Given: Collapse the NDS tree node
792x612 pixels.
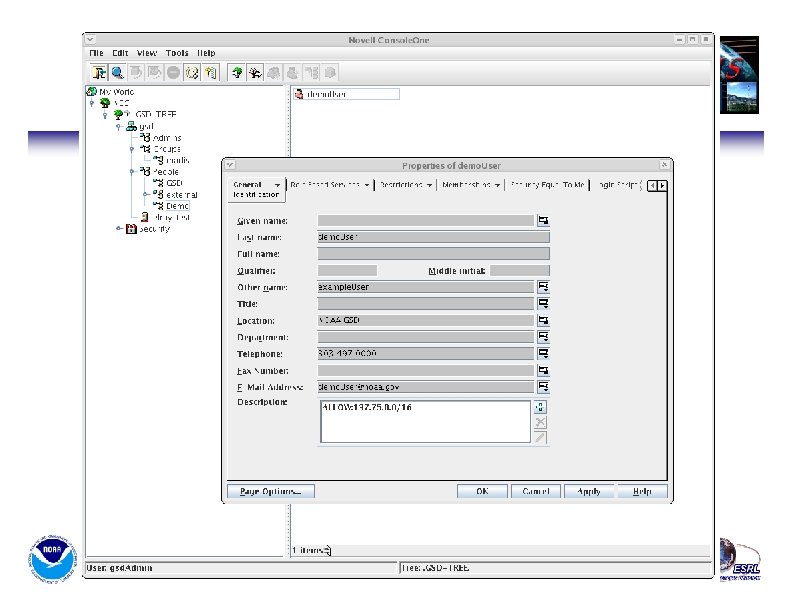Looking at the screenshot, I should pos(92,103).
